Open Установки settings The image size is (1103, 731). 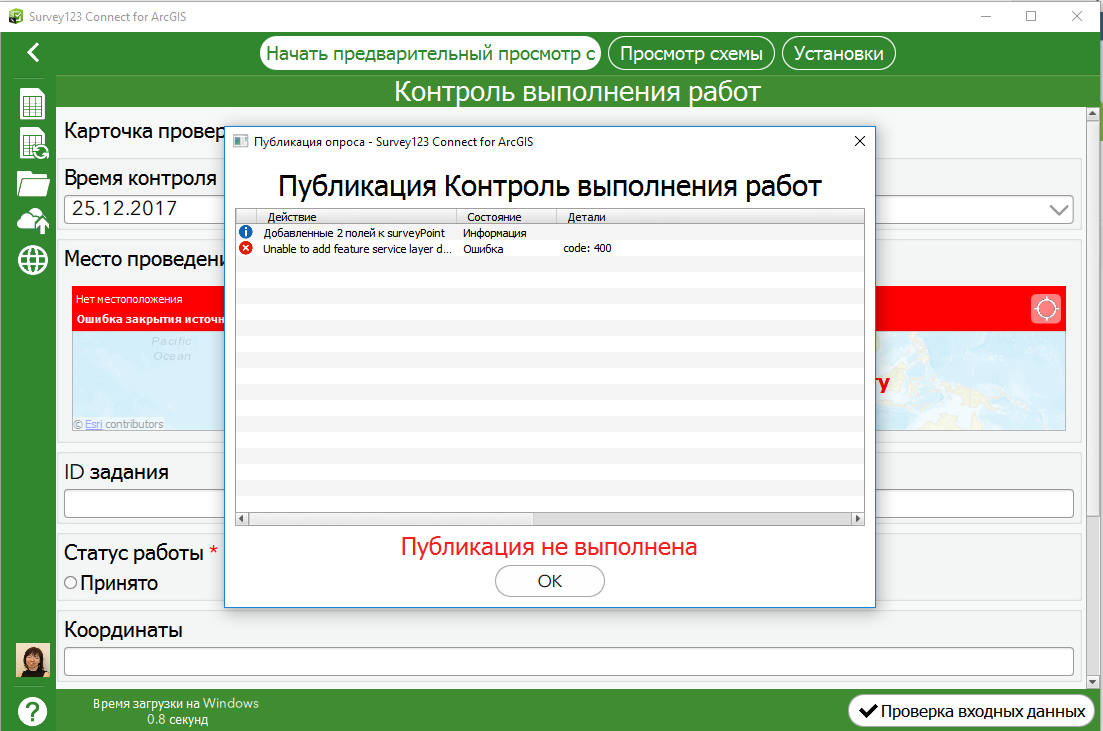point(839,53)
